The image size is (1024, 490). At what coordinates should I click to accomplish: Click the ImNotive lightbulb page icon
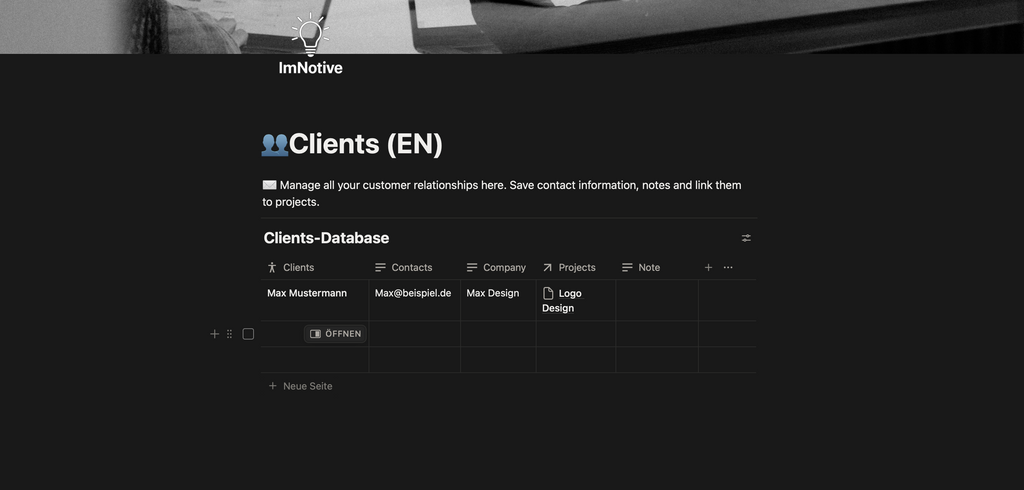coord(310,35)
